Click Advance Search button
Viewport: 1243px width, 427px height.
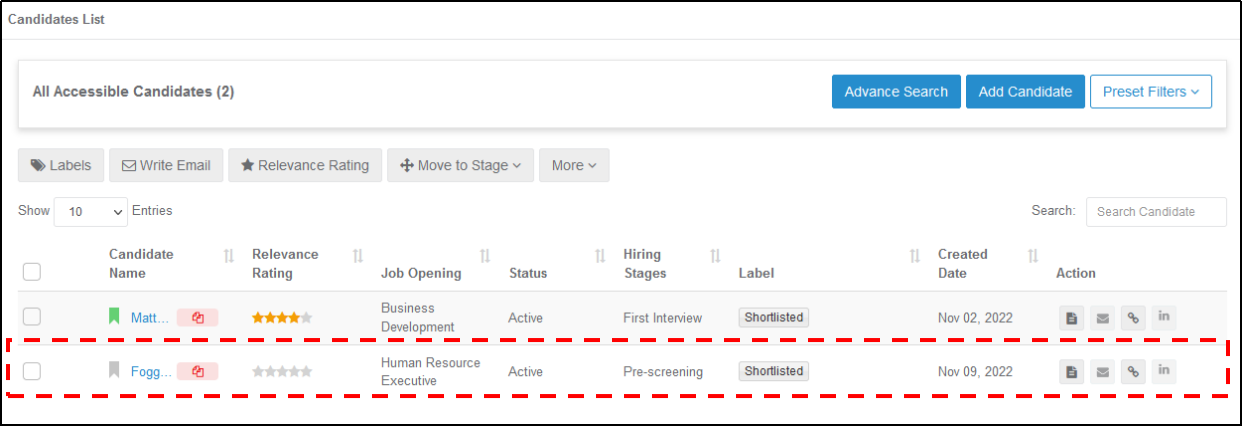click(896, 91)
